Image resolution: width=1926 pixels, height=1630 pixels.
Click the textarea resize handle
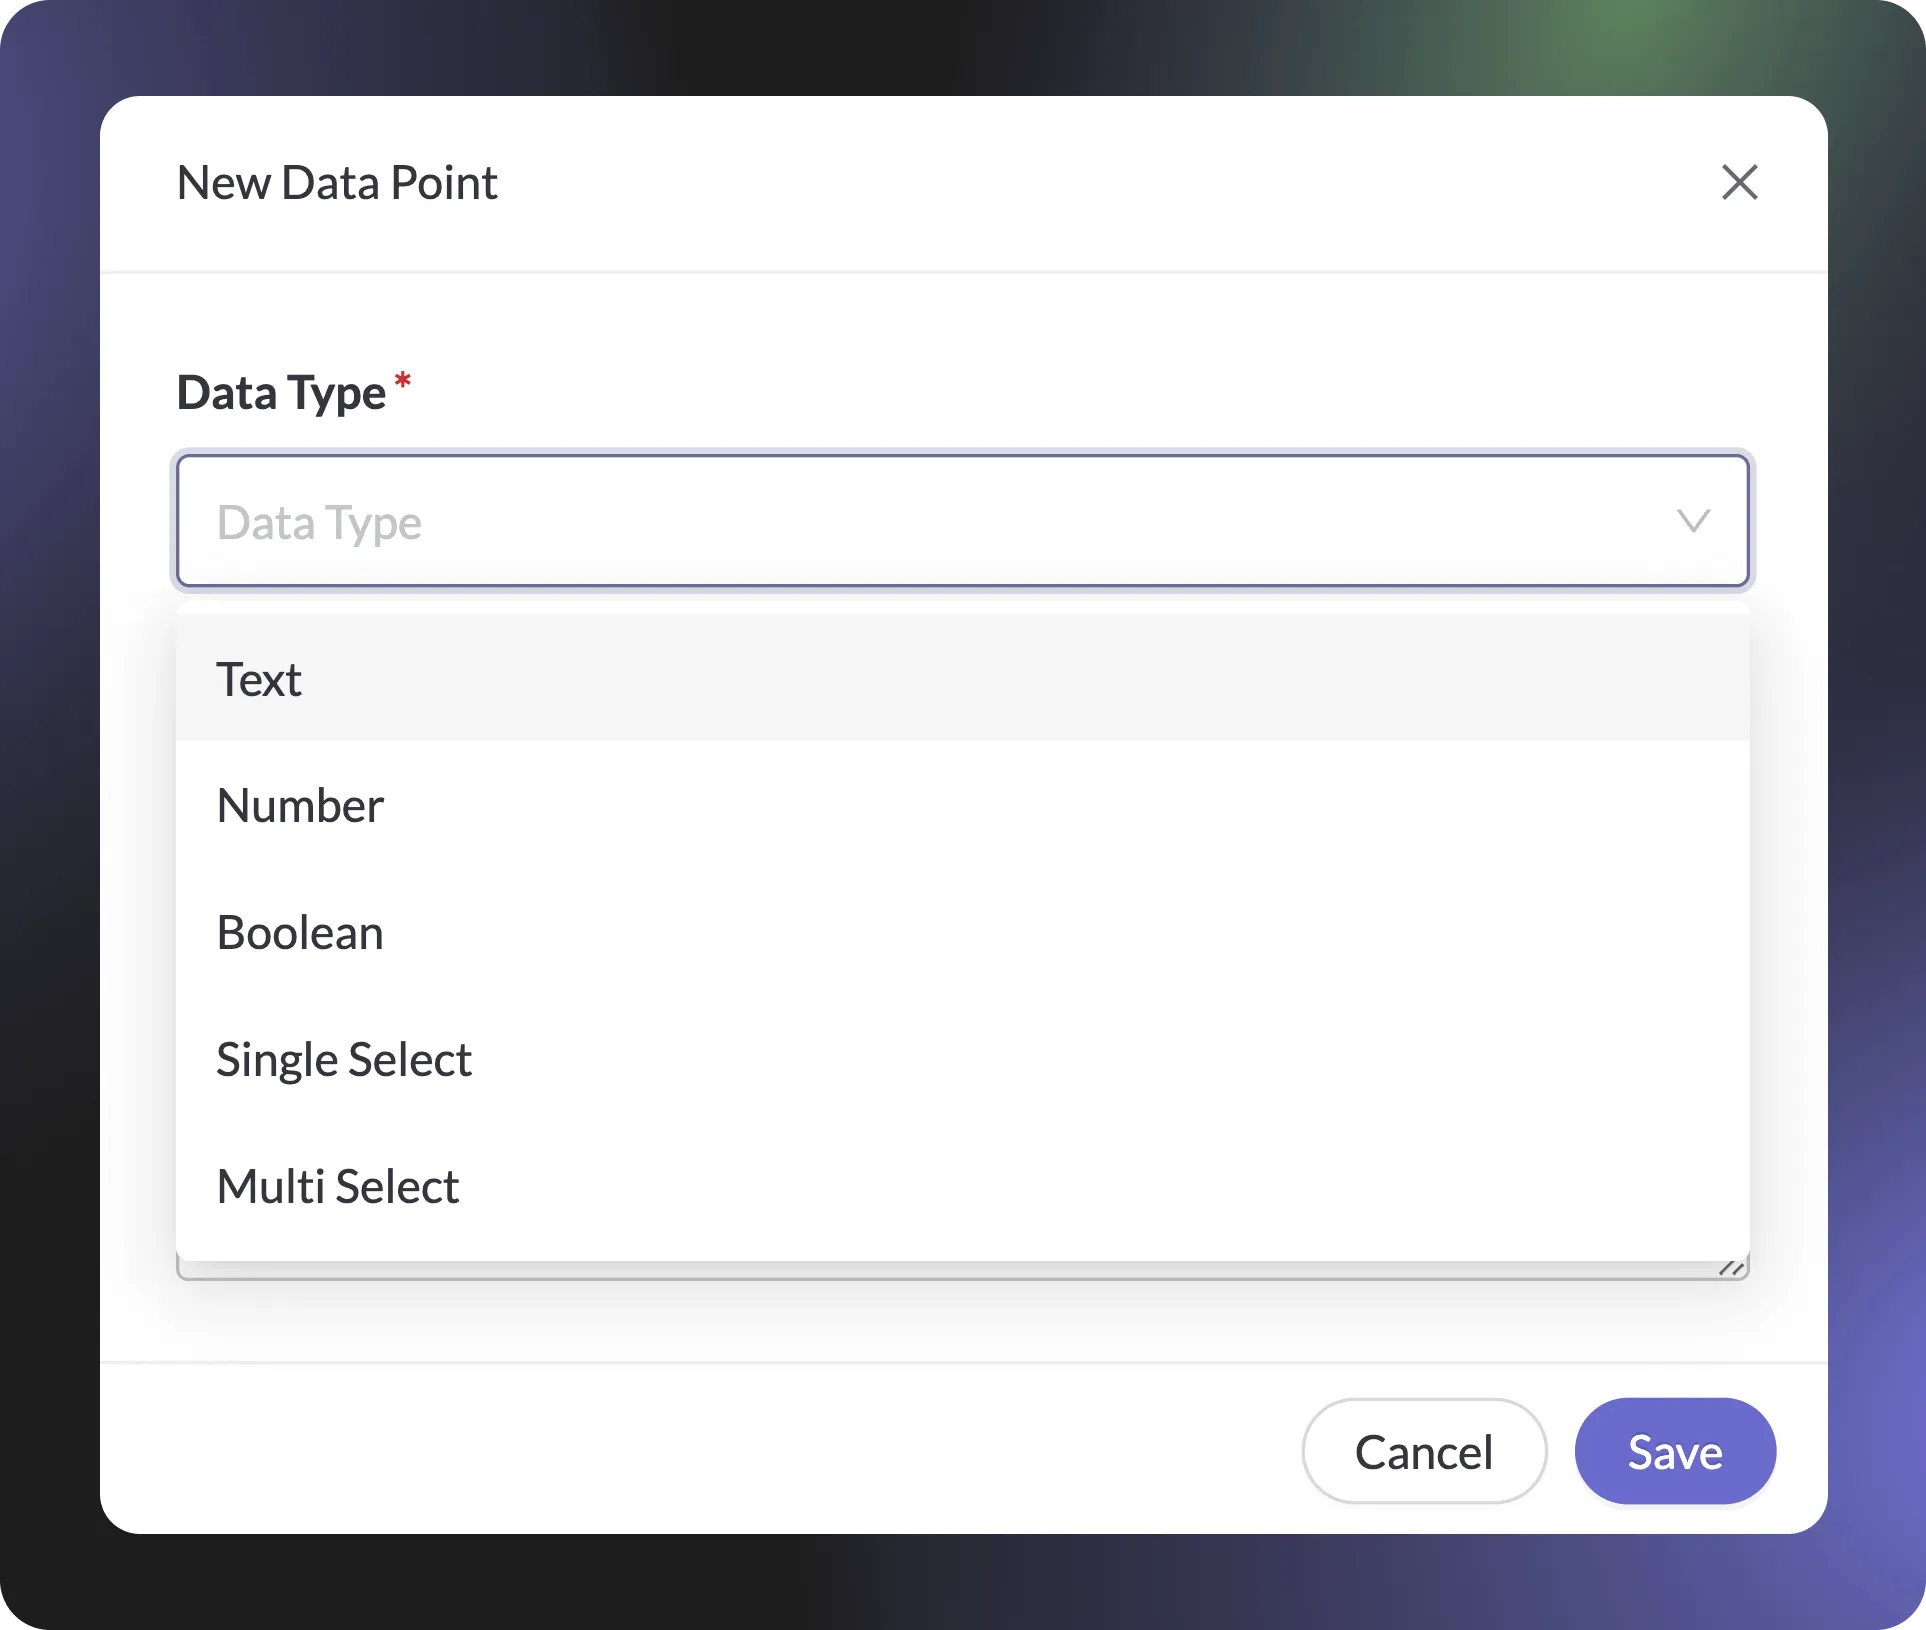click(1731, 1267)
